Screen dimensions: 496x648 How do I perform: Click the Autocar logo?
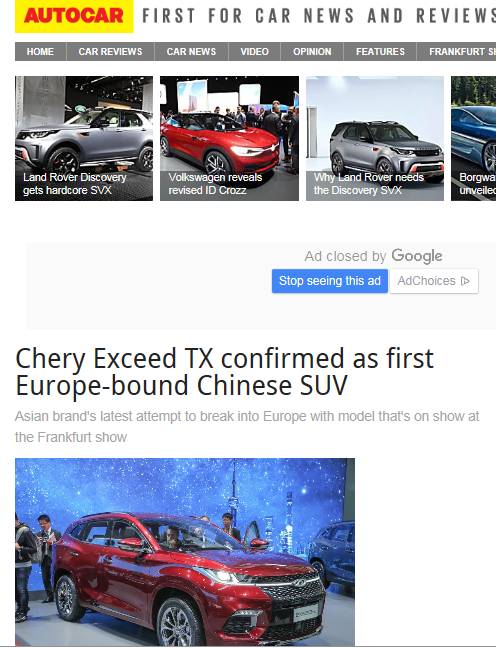pos(74,16)
